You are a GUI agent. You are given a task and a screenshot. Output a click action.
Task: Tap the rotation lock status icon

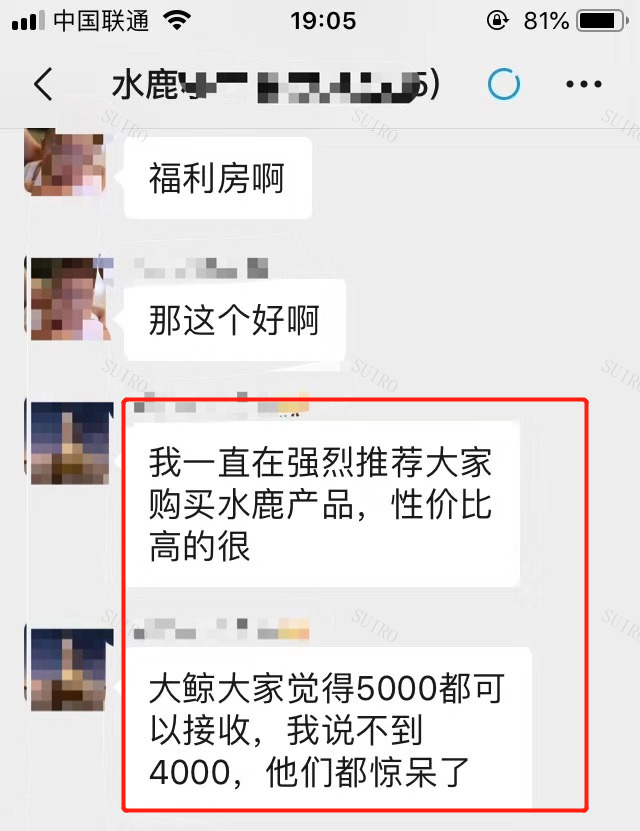tap(497, 21)
